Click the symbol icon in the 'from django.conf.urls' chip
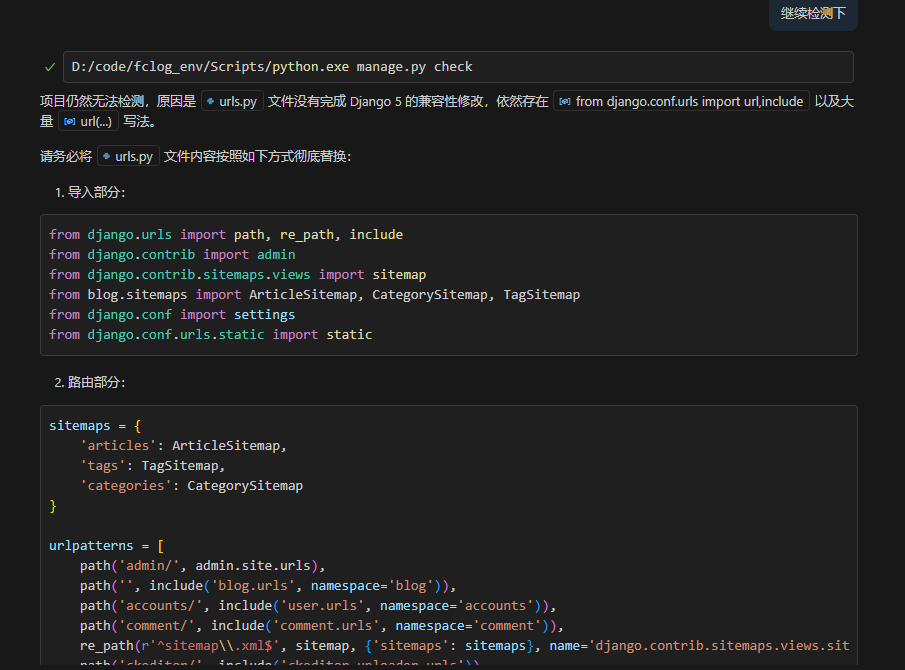This screenshot has height=670, width=905. point(565,101)
